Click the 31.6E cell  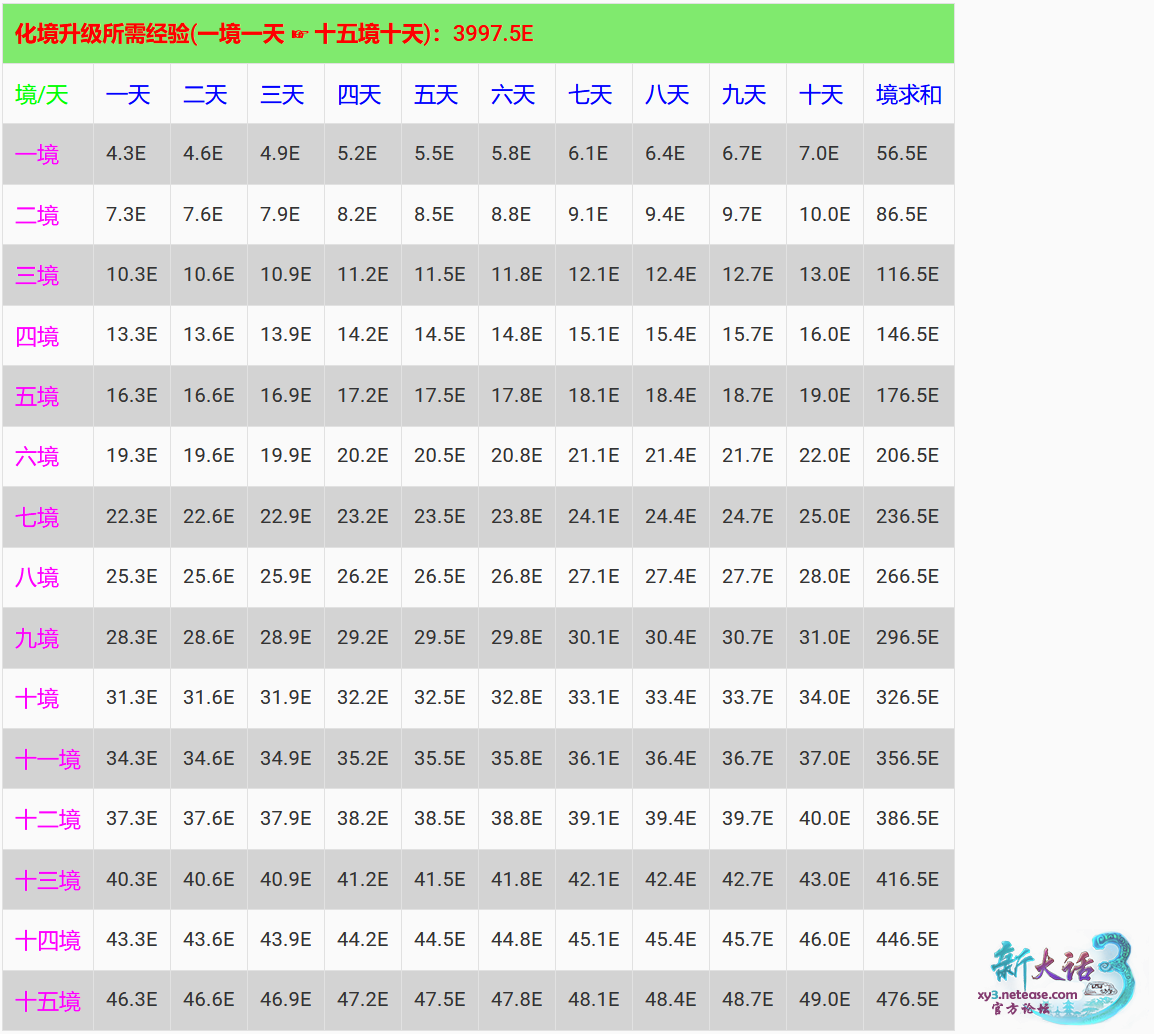pos(209,698)
